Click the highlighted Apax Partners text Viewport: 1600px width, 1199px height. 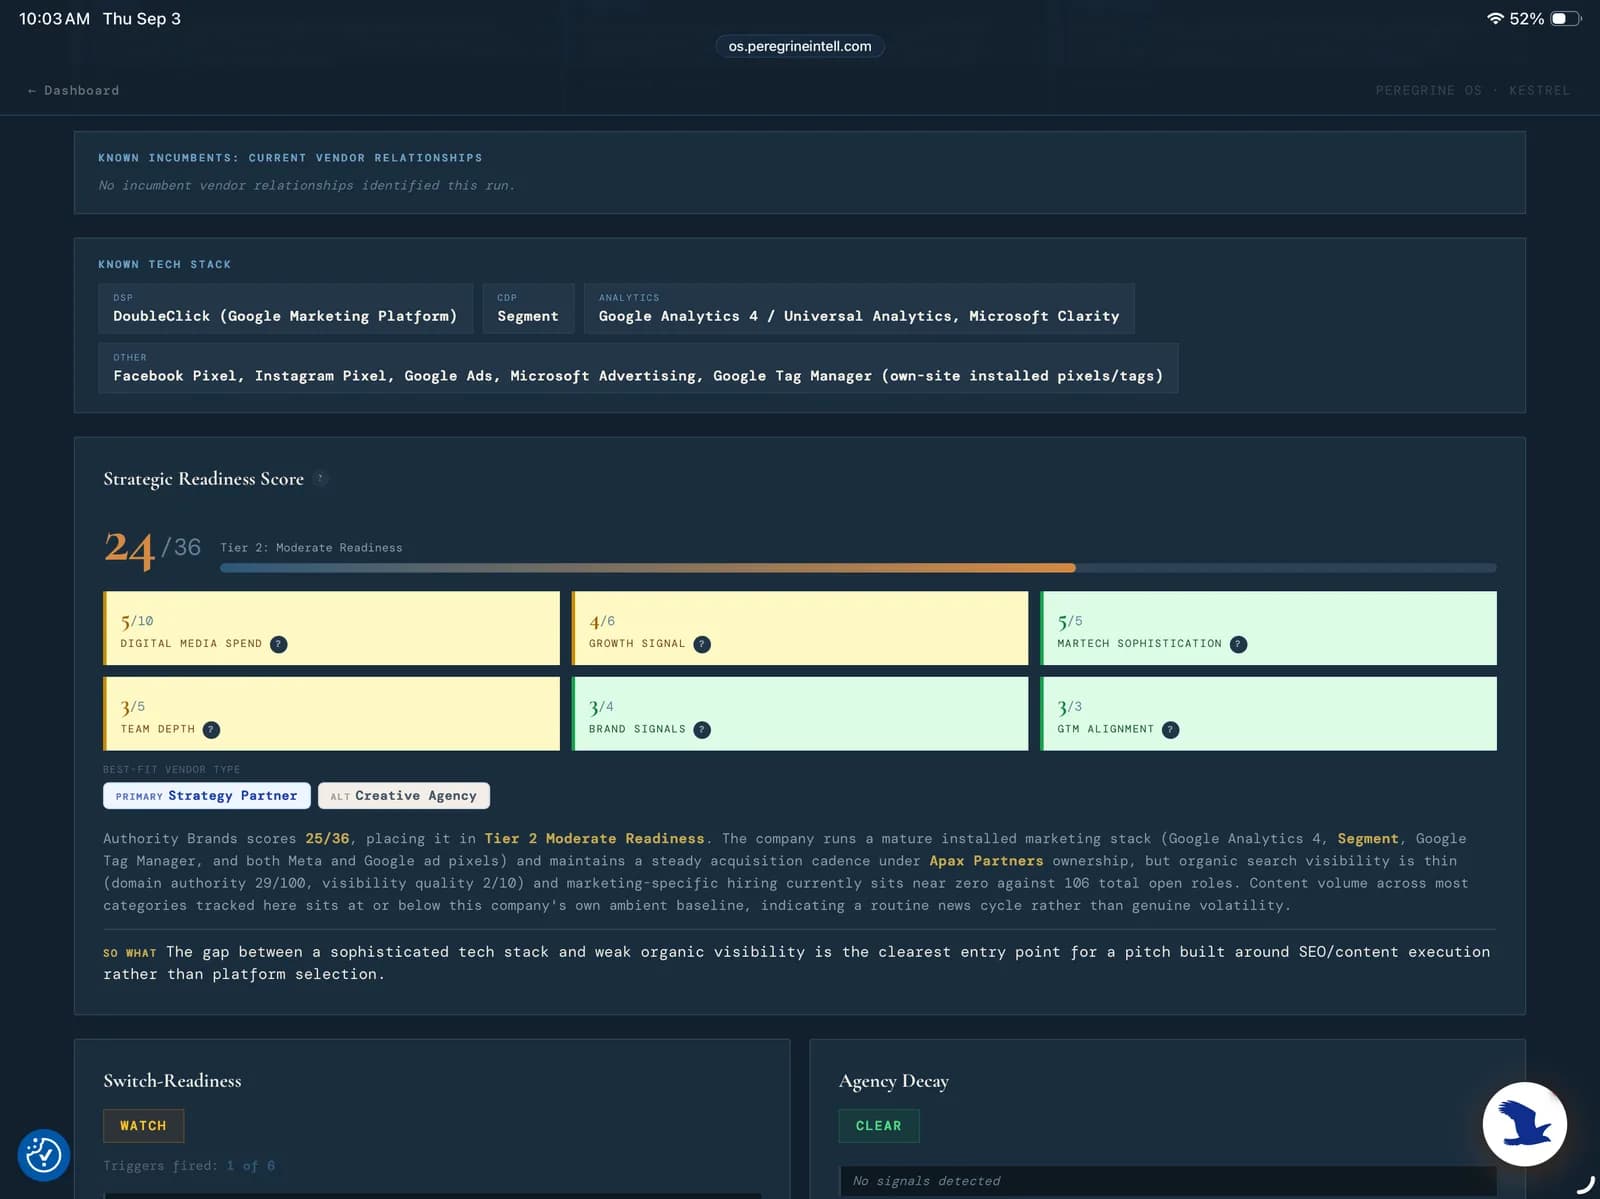click(x=986, y=861)
